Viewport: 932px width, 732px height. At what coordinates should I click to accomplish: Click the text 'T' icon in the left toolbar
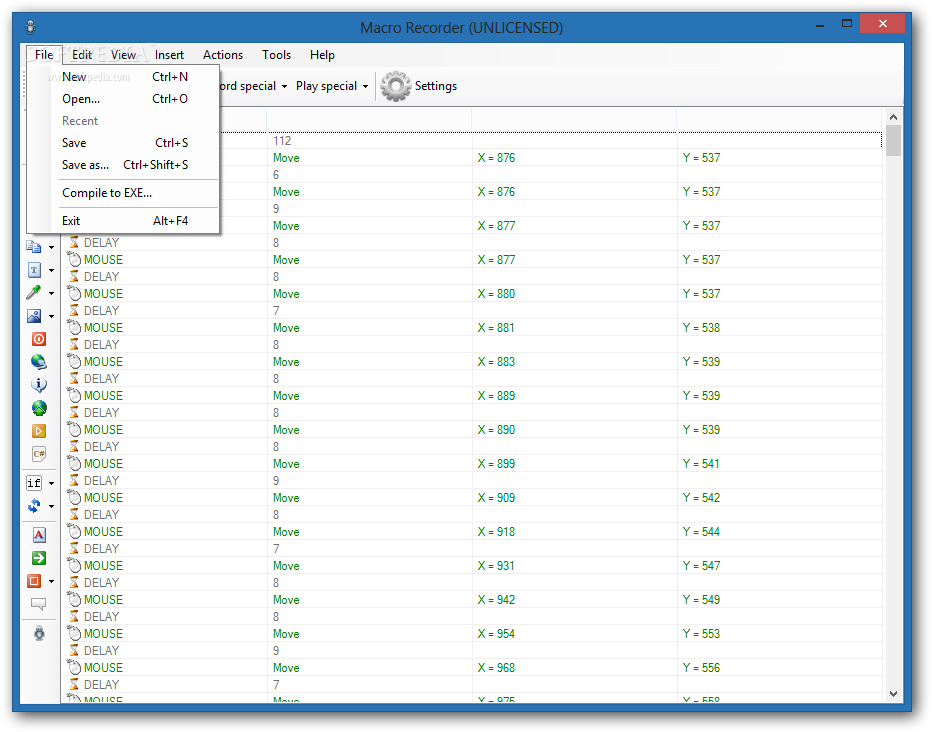click(x=34, y=270)
